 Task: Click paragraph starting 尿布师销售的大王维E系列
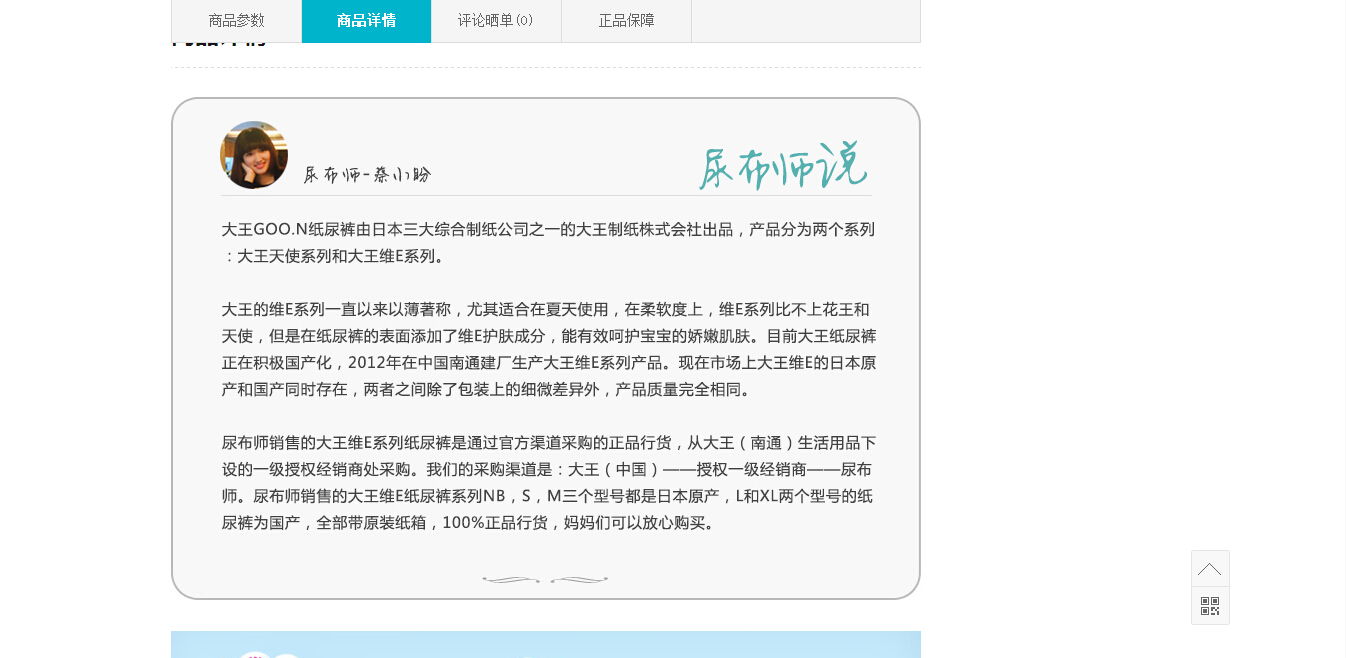click(548, 483)
